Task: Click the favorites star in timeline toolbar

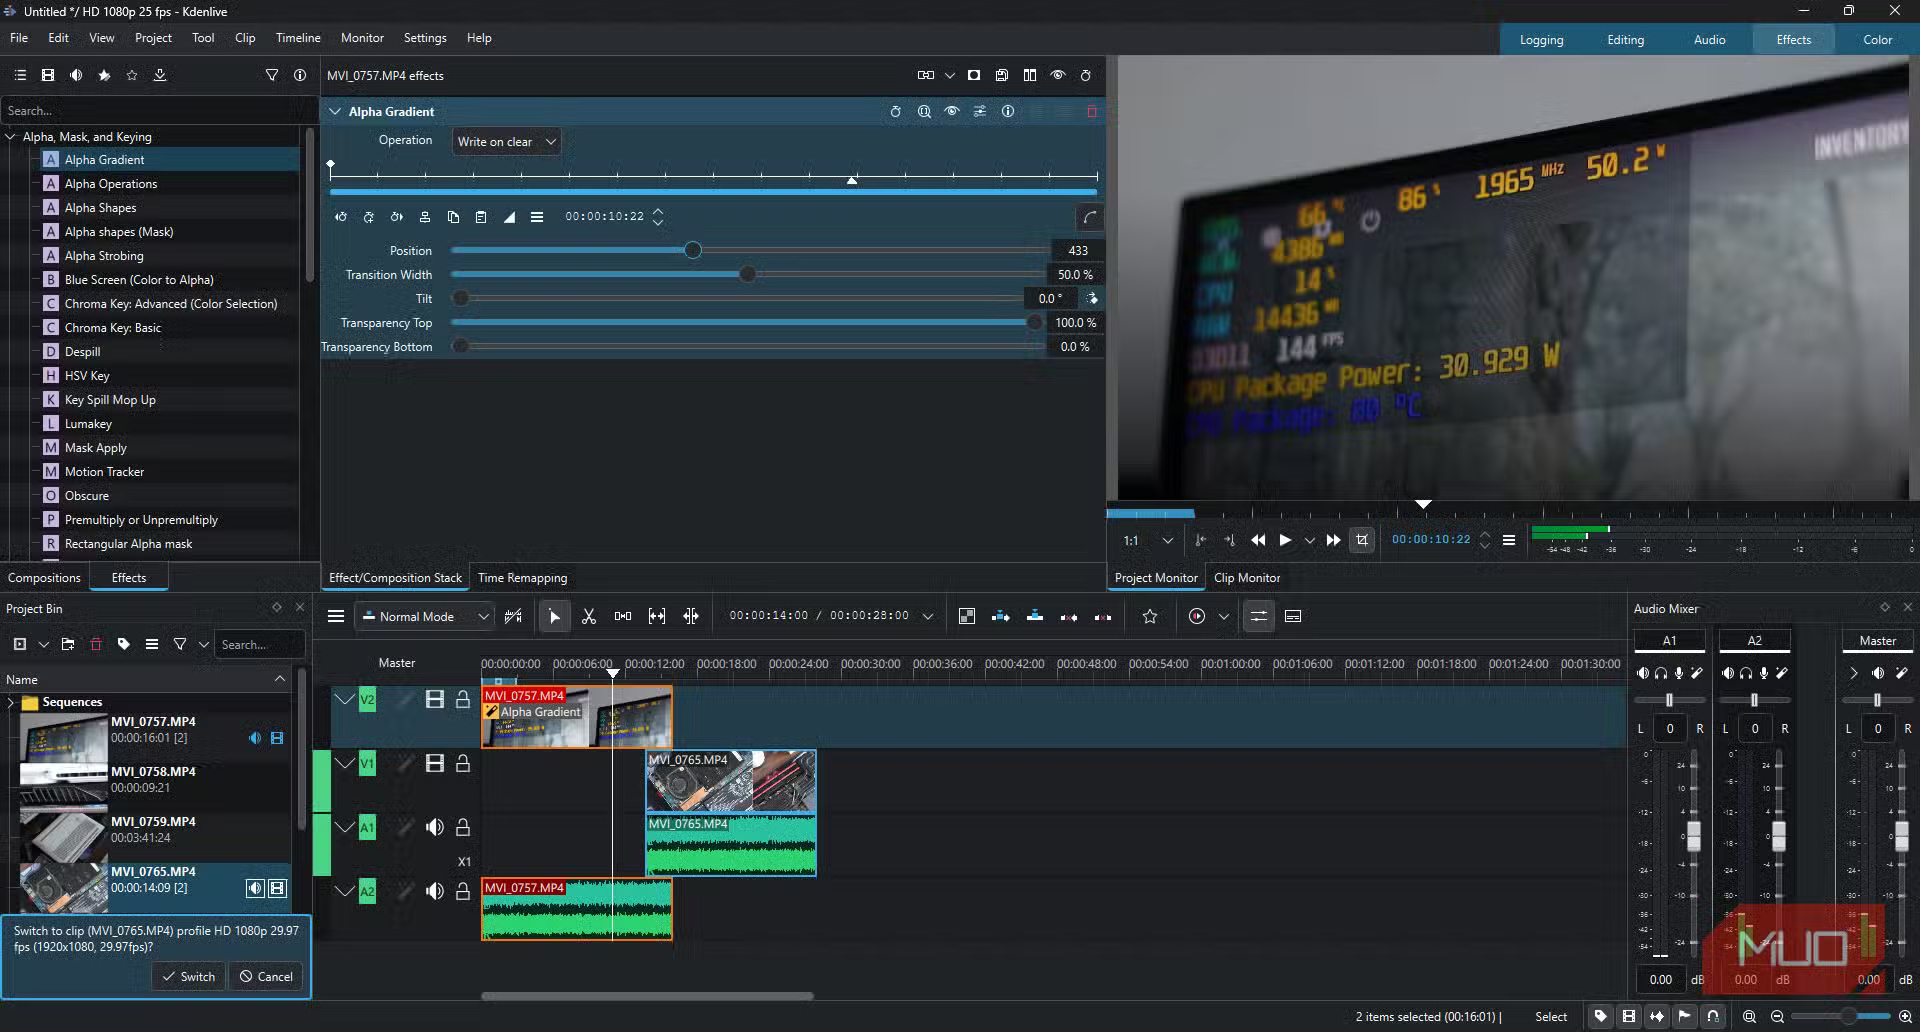Action: (1150, 617)
